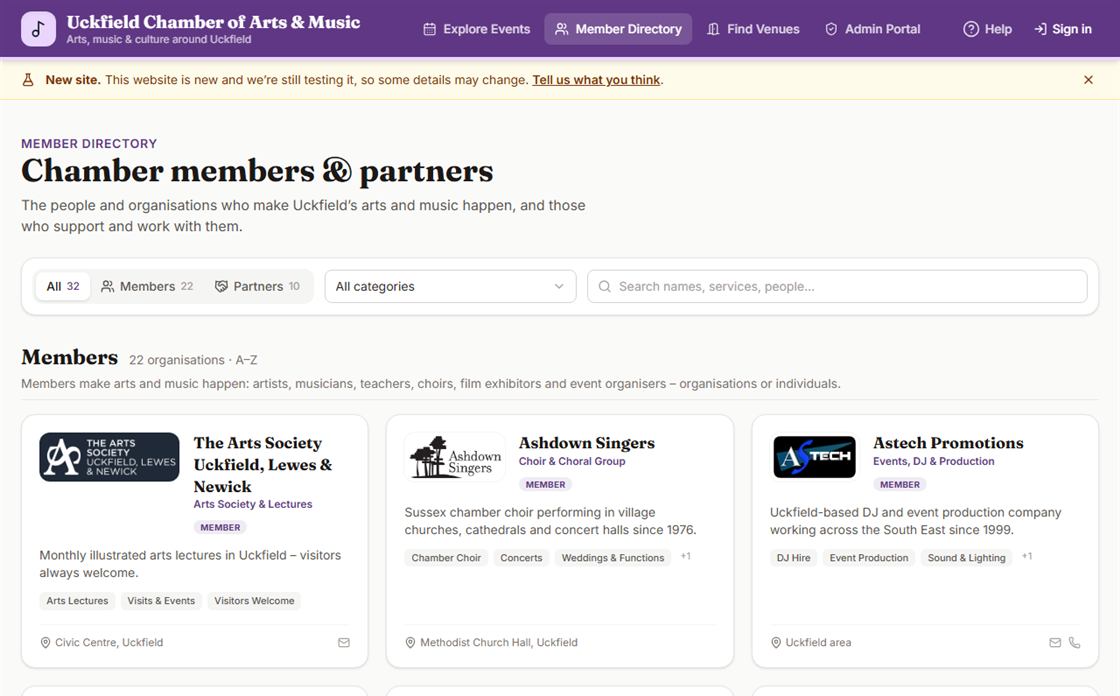Filter by Partners 10
This screenshot has height=696, width=1120.
pyautogui.click(x=257, y=287)
